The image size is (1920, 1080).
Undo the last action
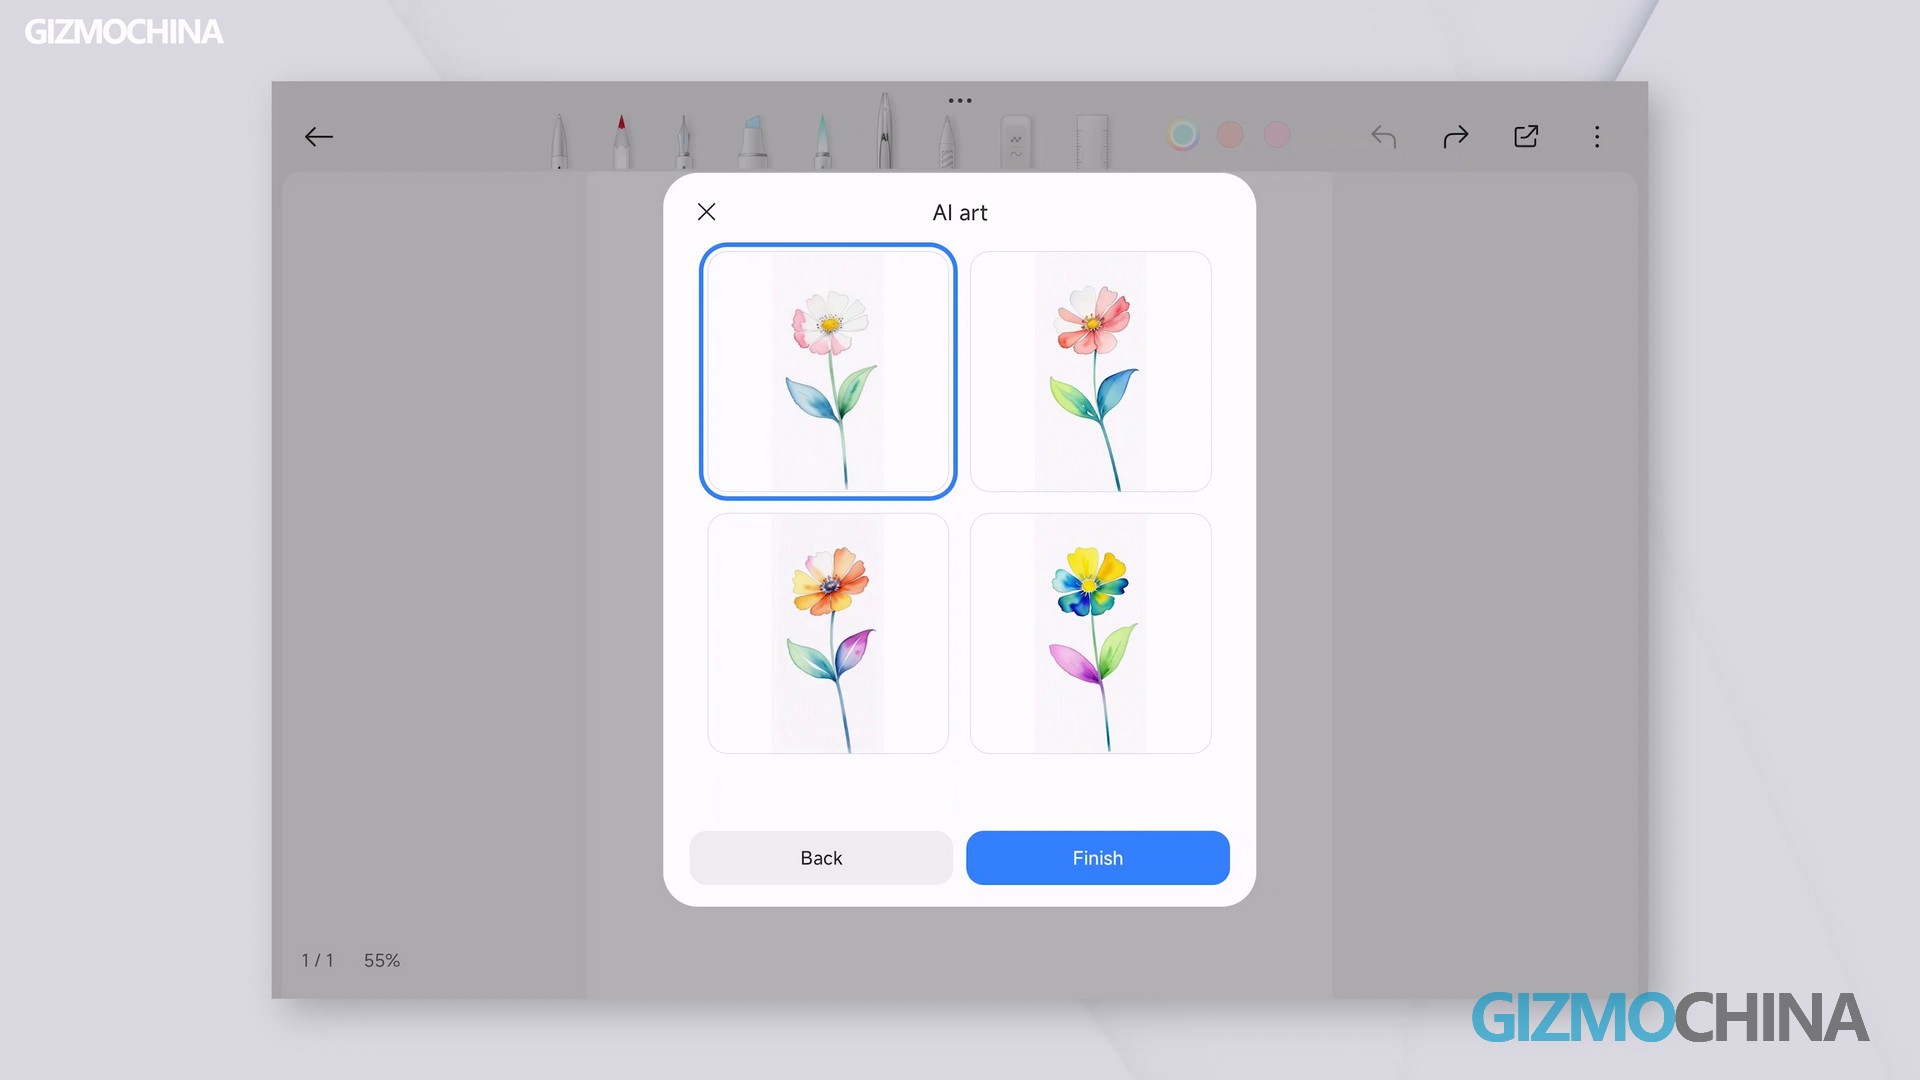tap(1383, 136)
